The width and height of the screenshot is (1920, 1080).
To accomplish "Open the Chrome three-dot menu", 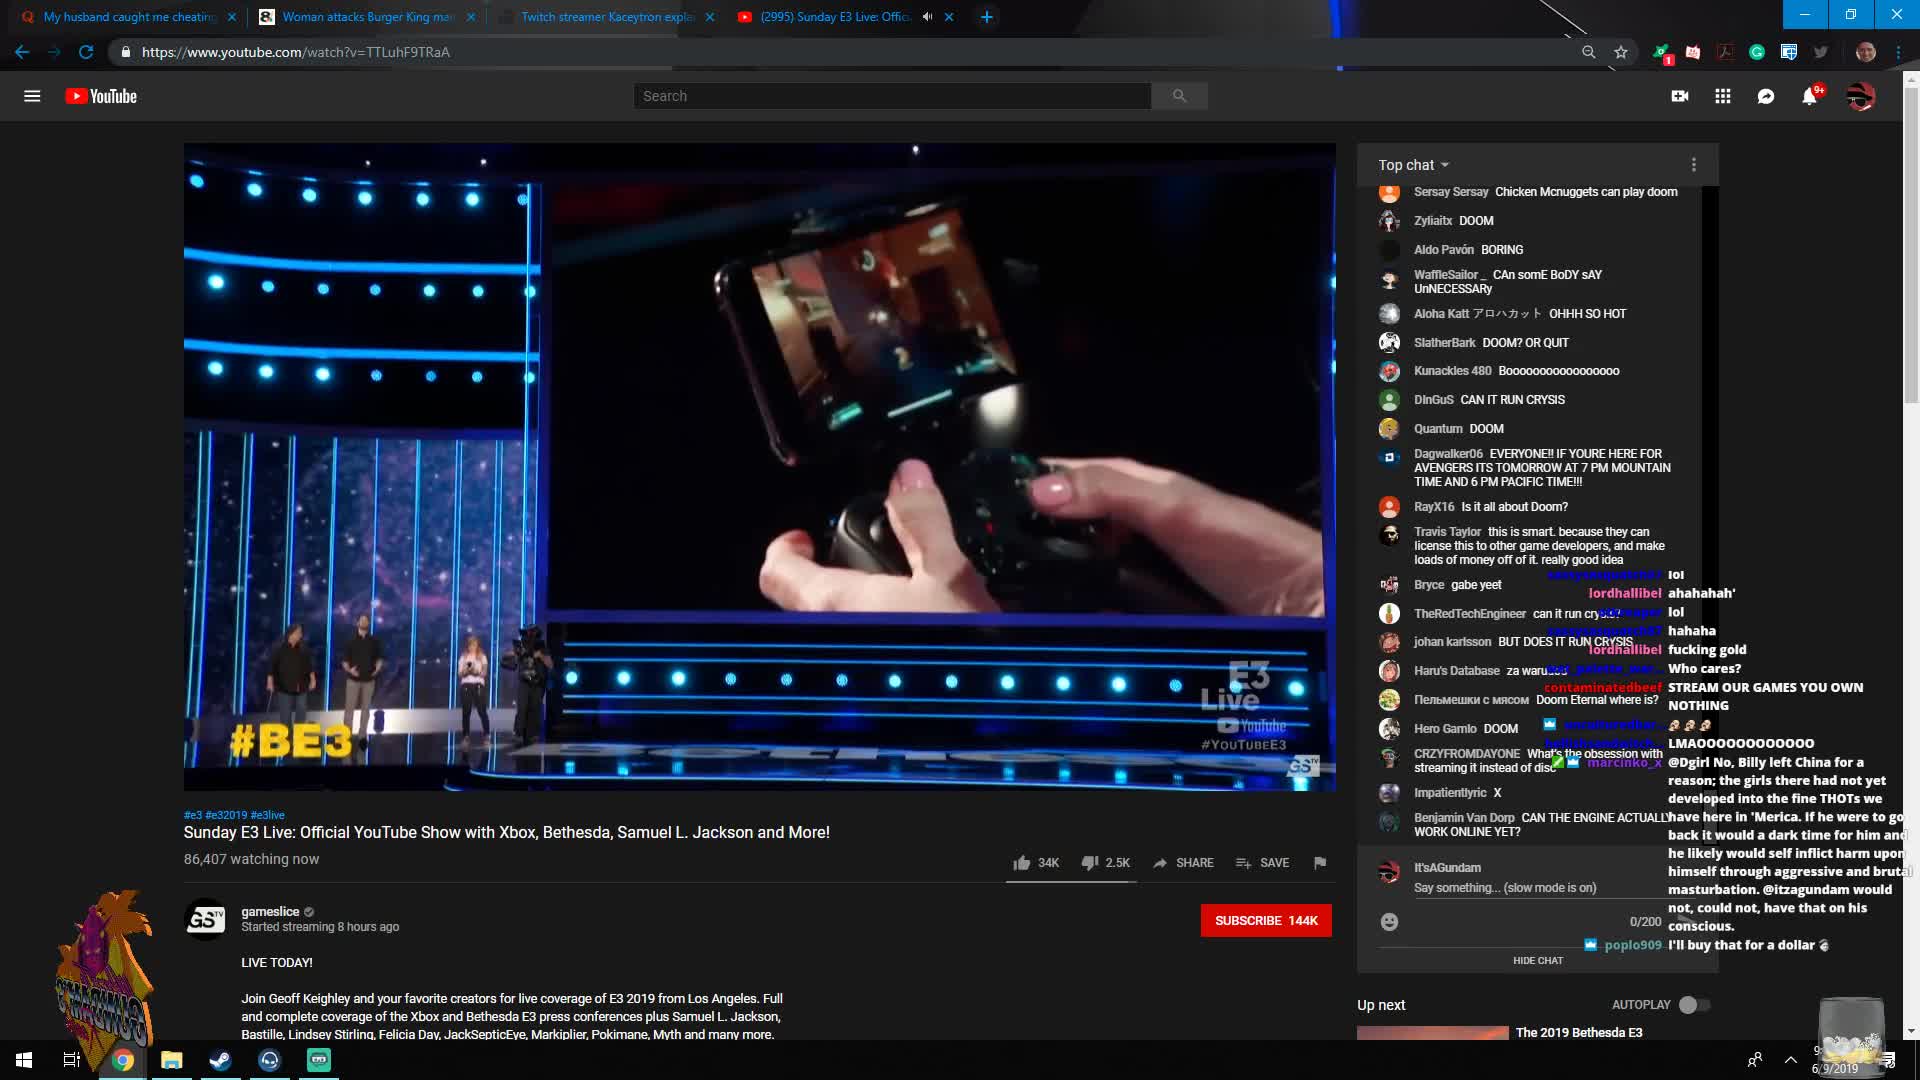I will (x=1898, y=52).
